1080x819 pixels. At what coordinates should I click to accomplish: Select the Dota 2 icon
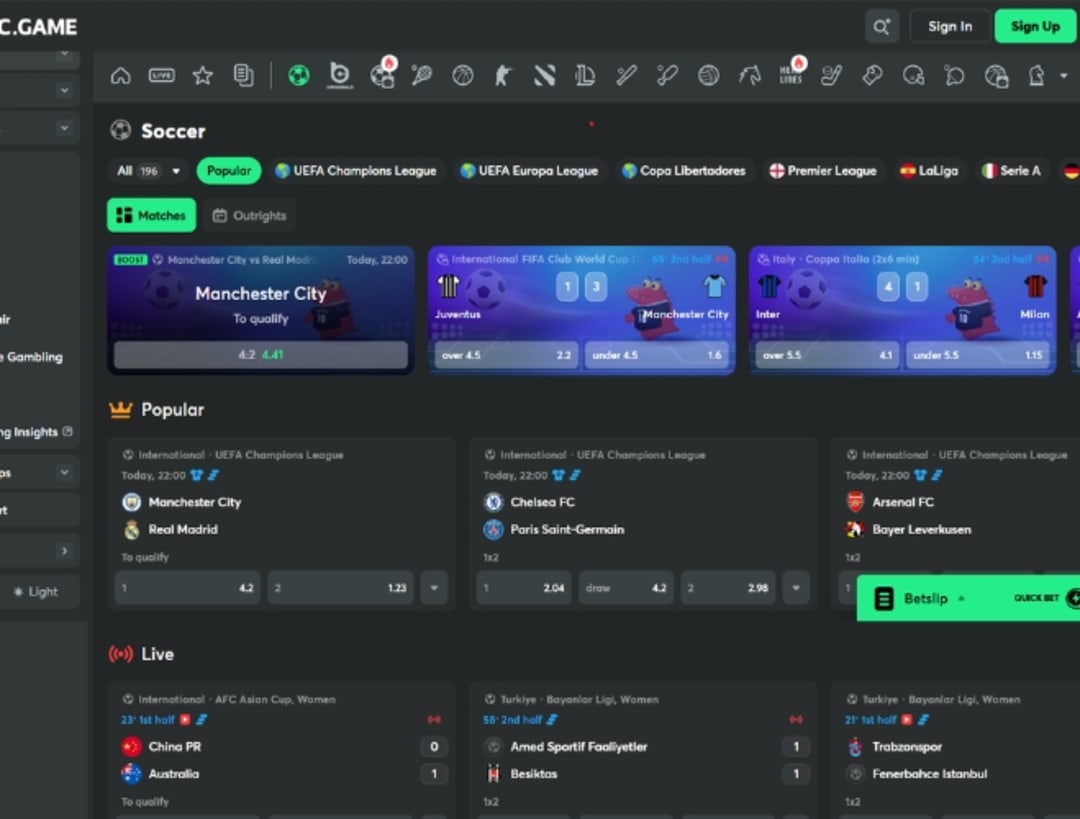(x=544, y=75)
